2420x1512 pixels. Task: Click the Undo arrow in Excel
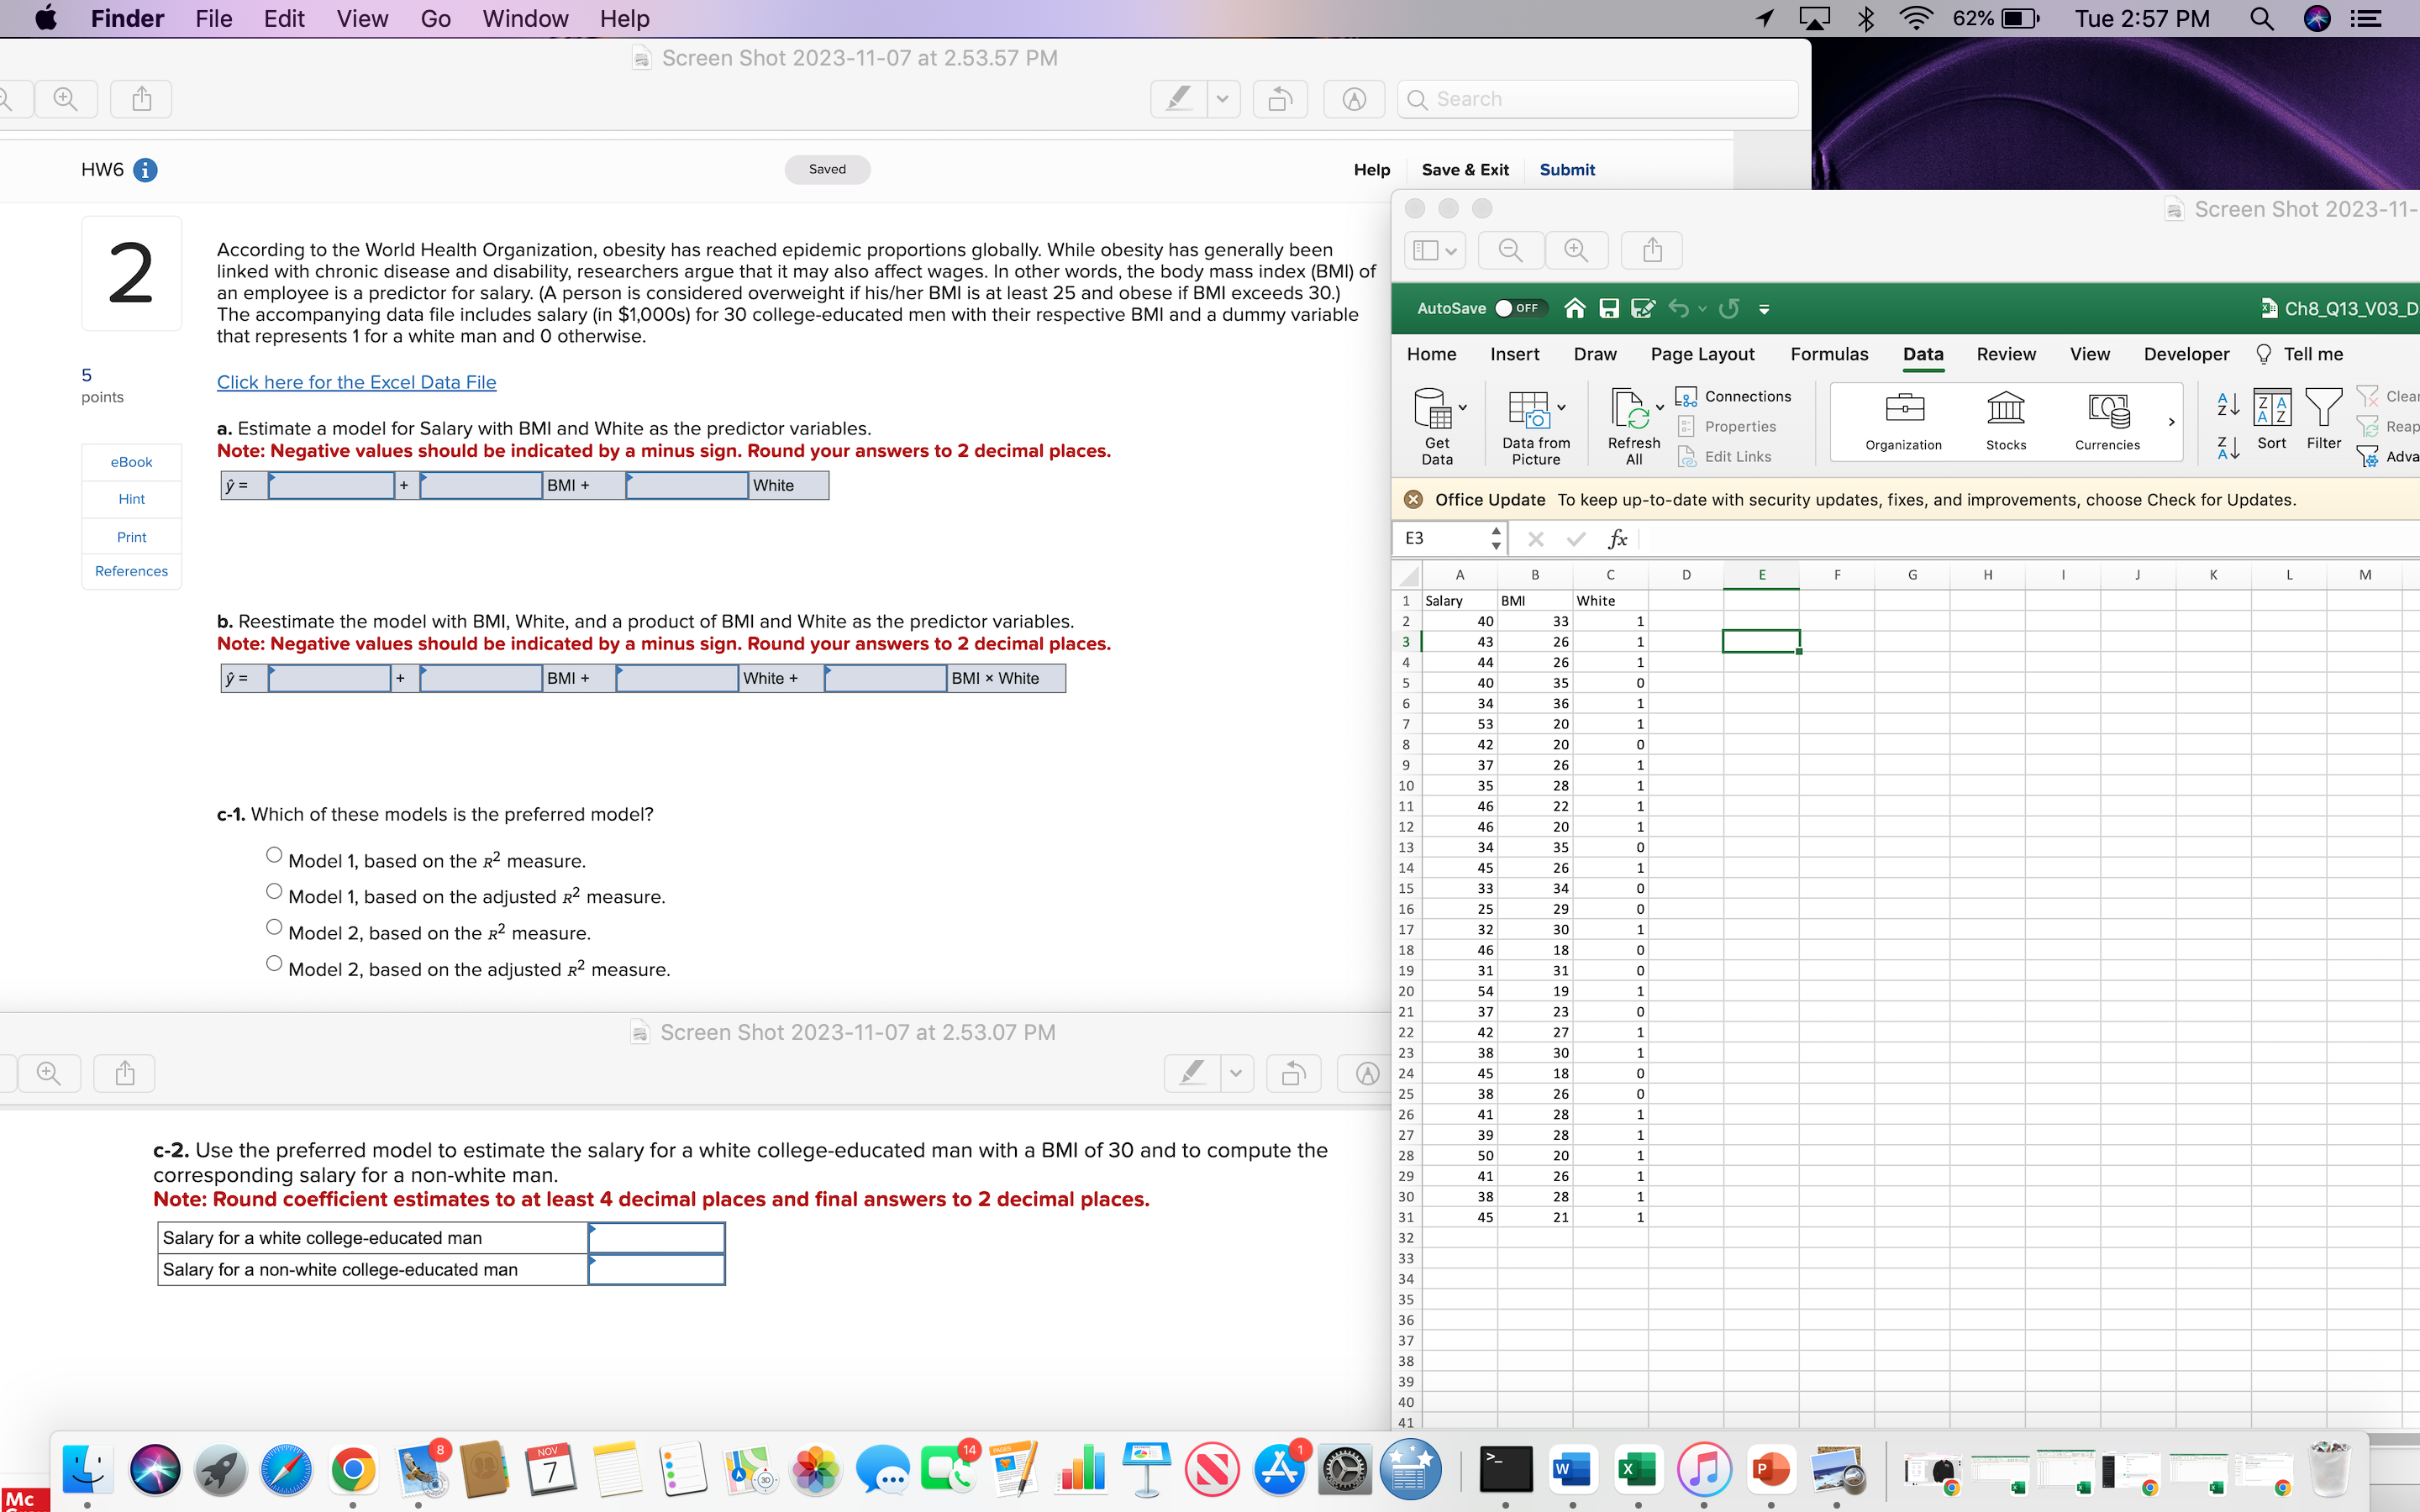click(x=1678, y=308)
